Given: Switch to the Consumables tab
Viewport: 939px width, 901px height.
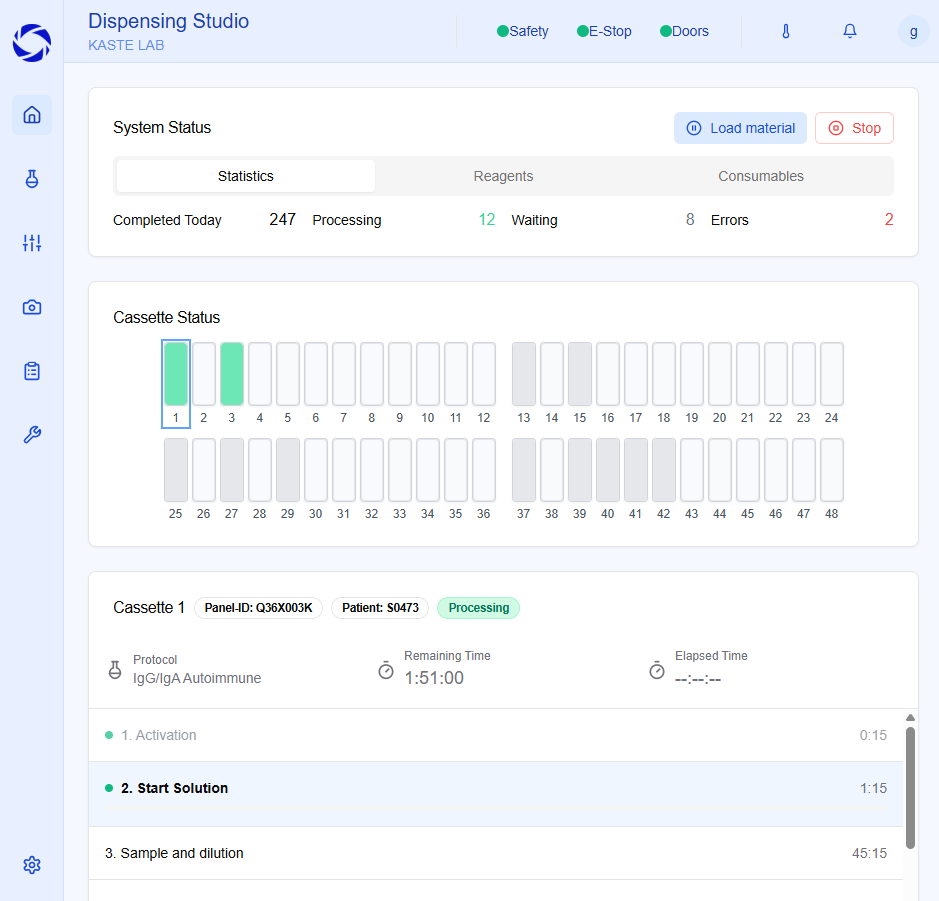Looking at the screenshot, I should pos(761,176).
